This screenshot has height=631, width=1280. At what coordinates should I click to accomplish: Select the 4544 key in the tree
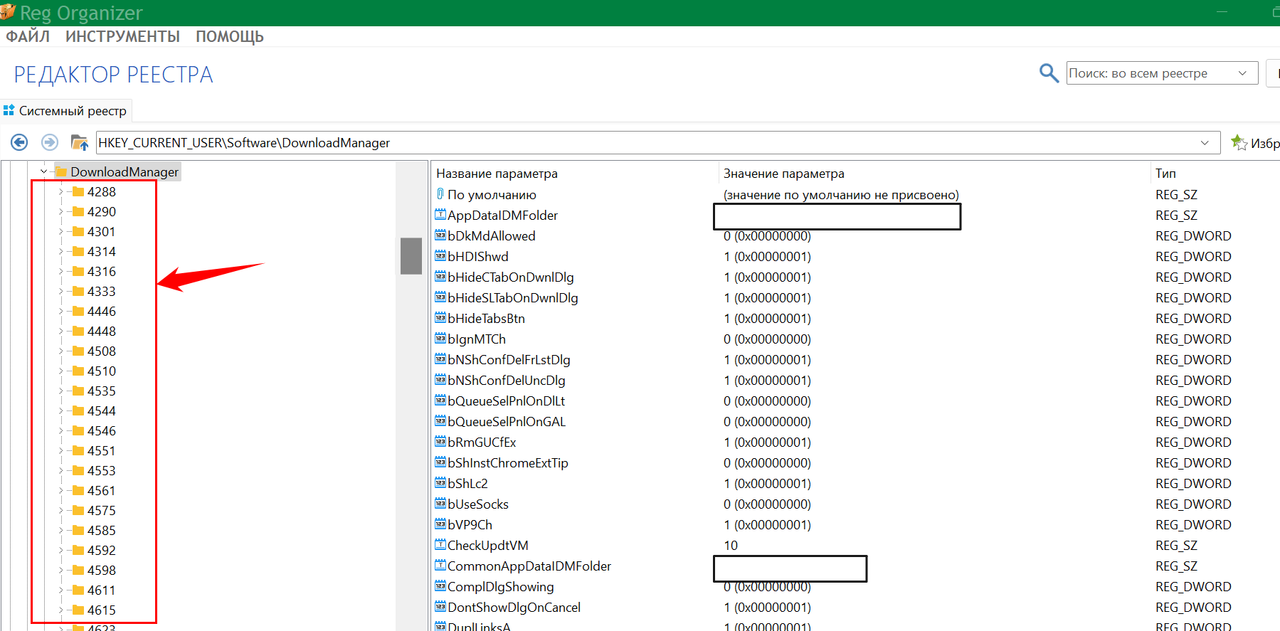[x=101, y=411]
